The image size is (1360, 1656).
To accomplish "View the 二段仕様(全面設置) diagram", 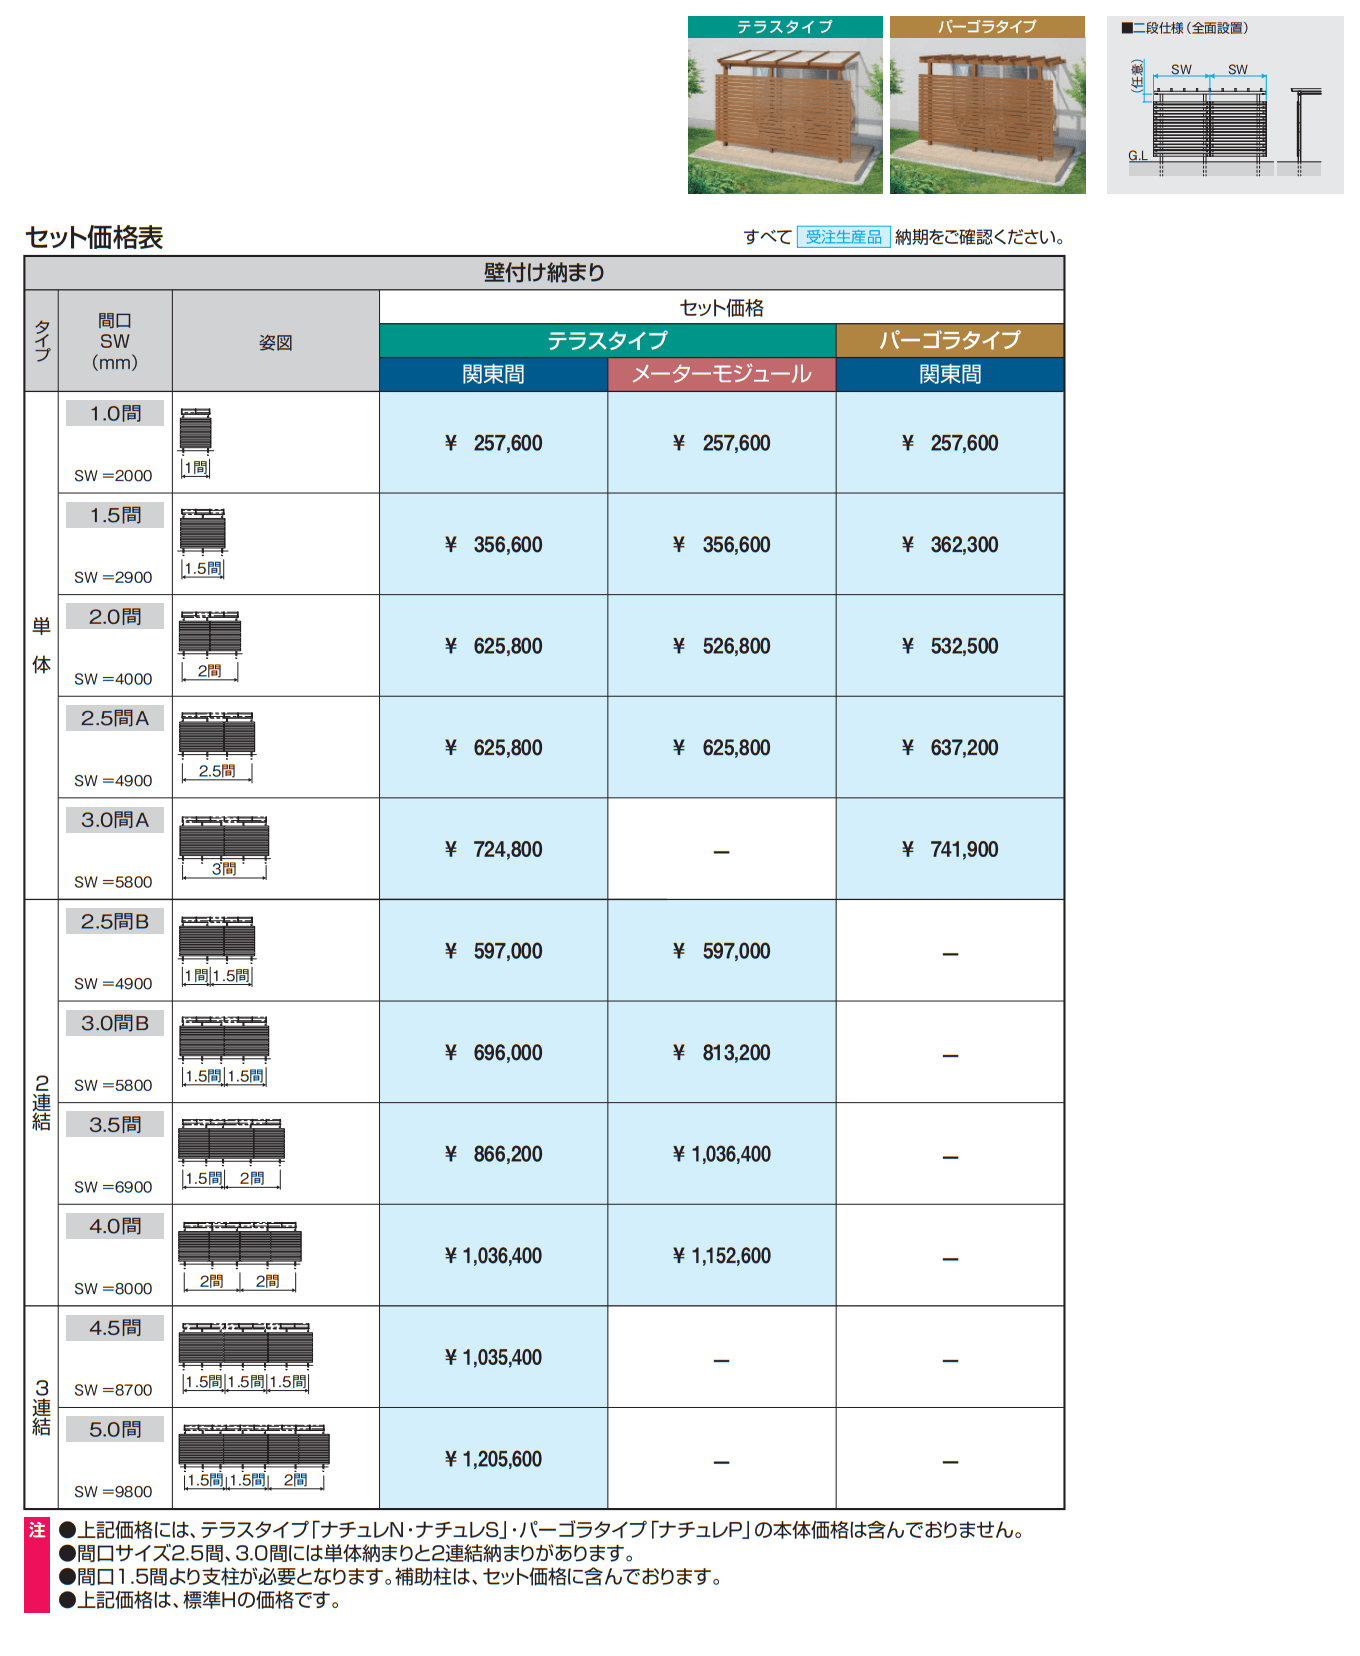I will 1225,105.
